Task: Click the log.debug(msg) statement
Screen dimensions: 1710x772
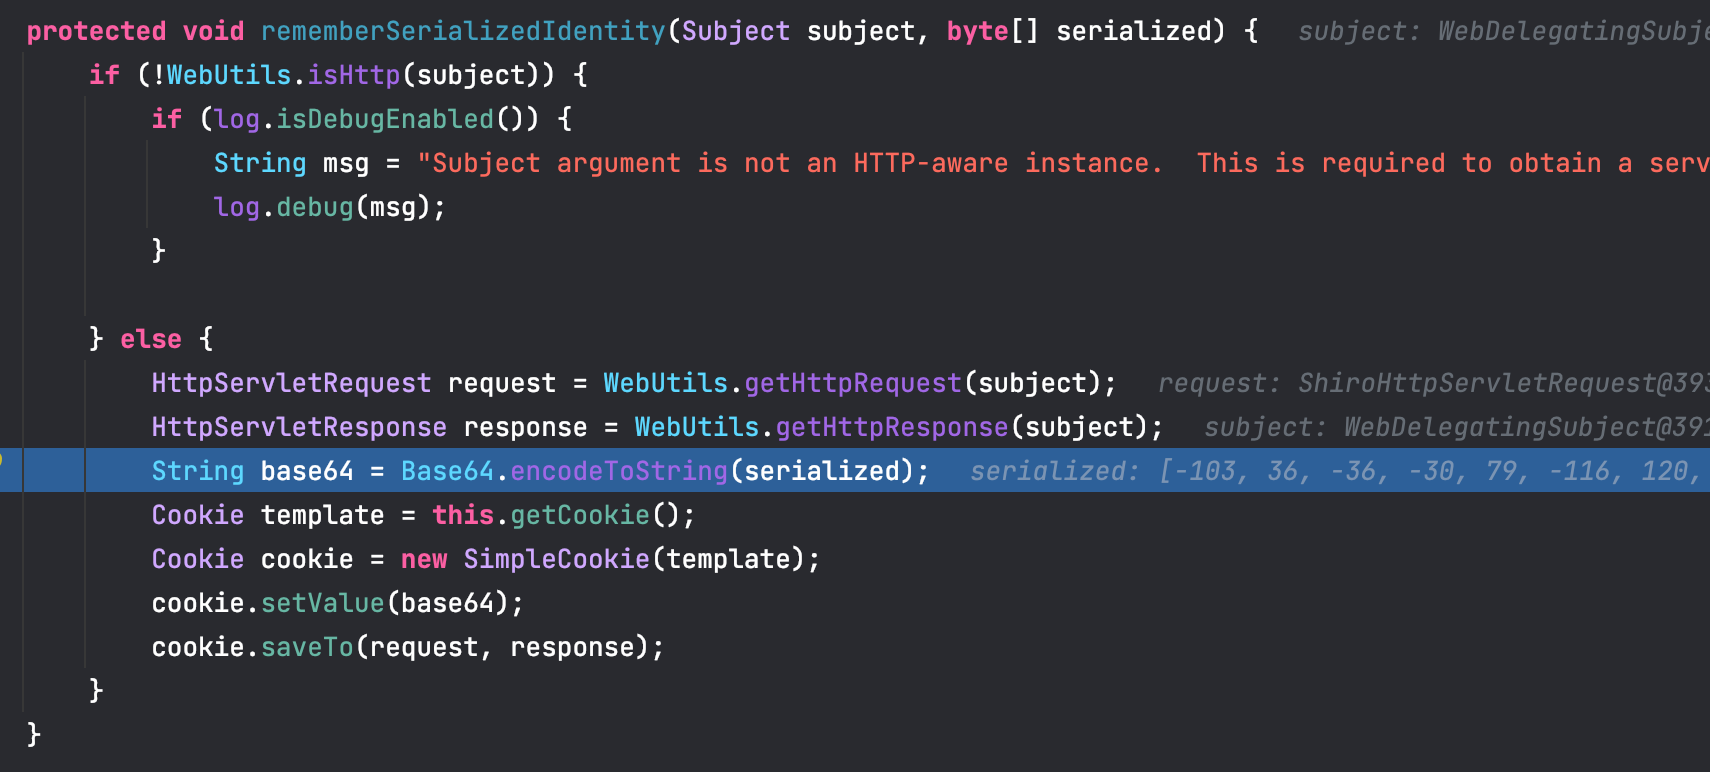Action: point(329,207)
